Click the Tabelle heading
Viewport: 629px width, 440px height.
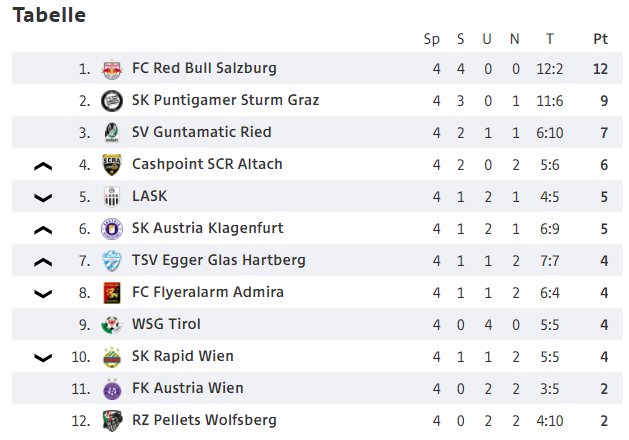coord(49,15)
